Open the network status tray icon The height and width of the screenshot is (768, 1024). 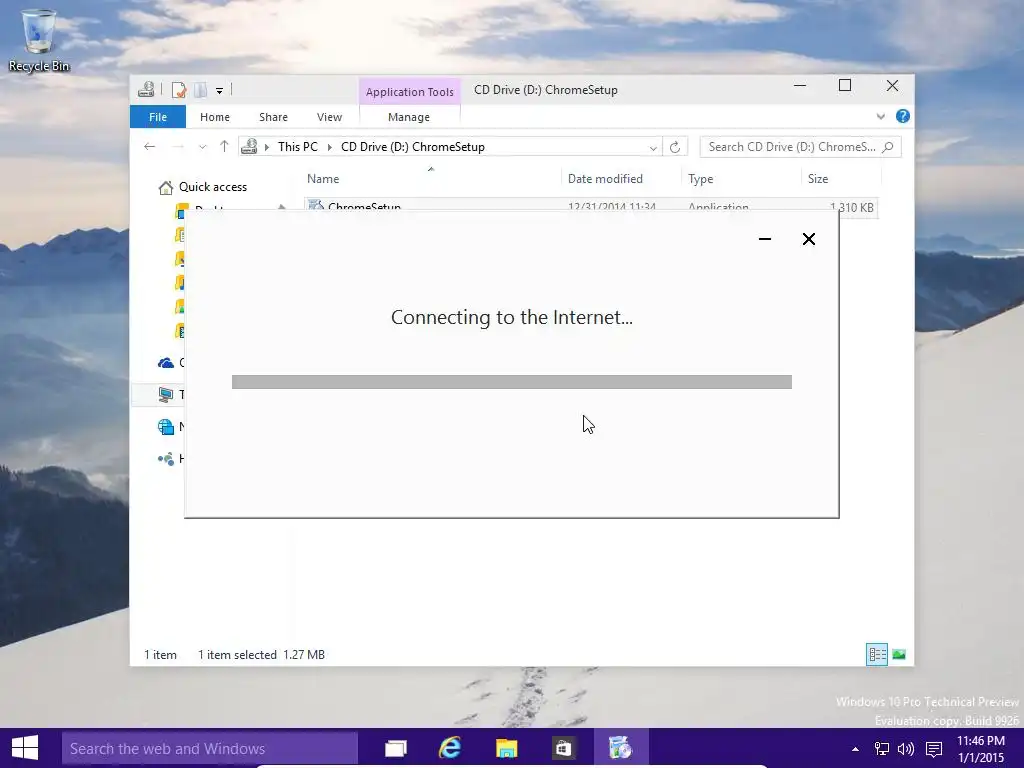[882, 749]
